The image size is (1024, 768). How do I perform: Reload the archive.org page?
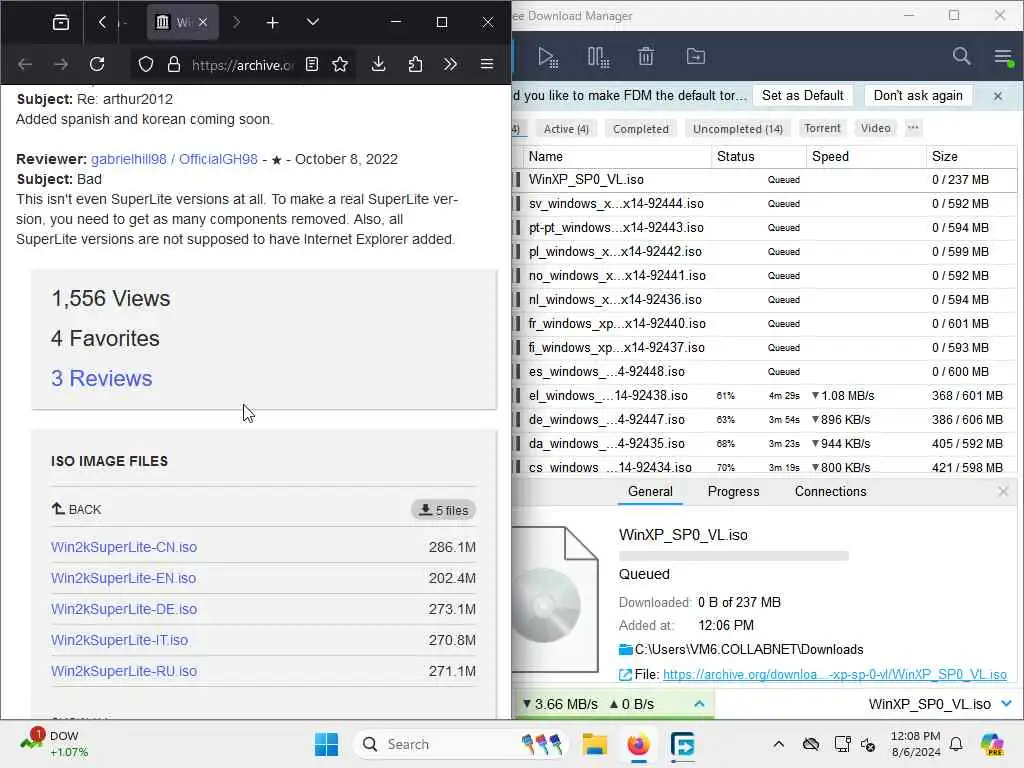[97, 64]
